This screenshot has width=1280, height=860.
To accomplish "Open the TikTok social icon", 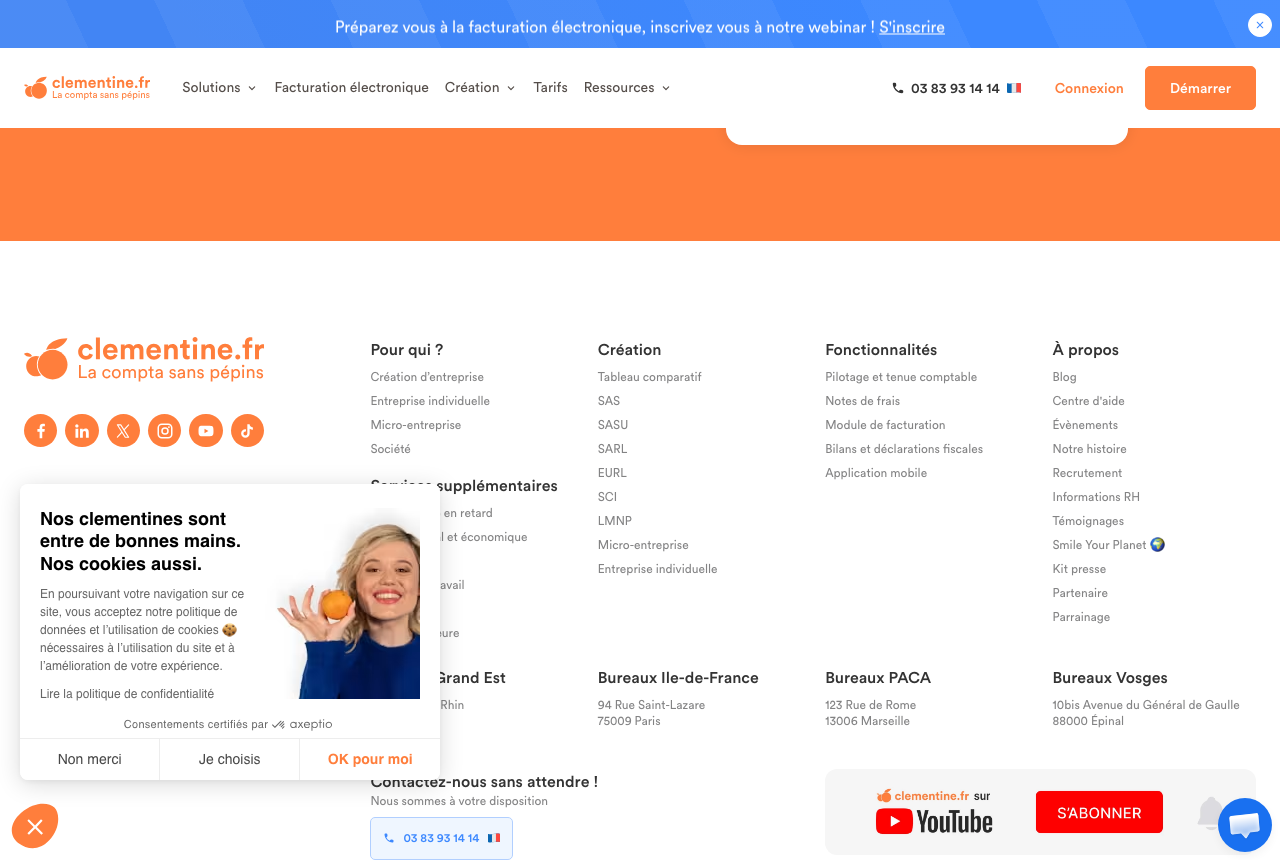I will coord(247,431).
